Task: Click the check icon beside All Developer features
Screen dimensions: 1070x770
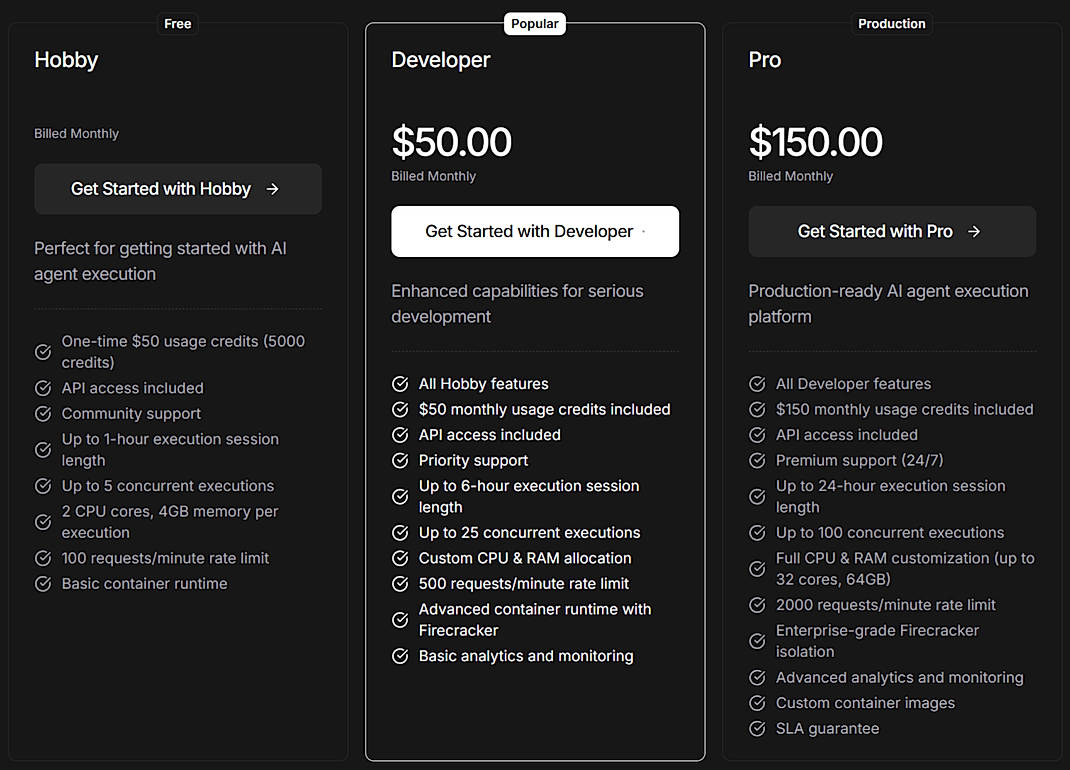Action: point(757,384)
